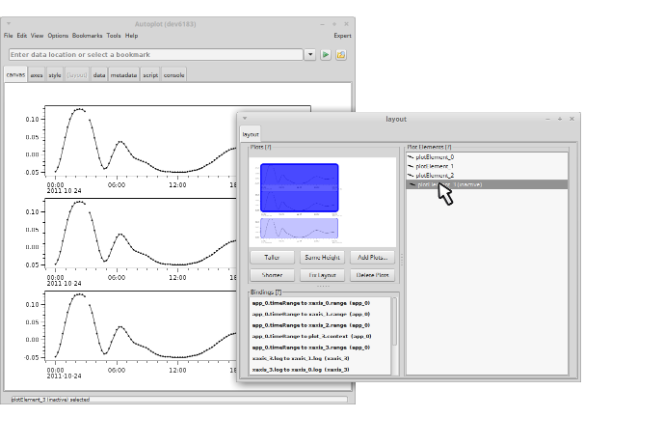664x445 pixels.
Task: Click the Taller button
Action: (272, 257)
